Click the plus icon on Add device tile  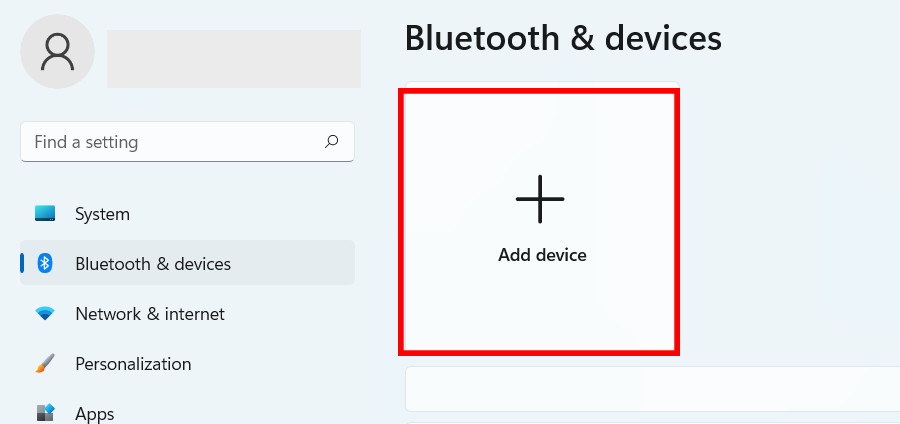pyautogui.click(x=540, y=199)
